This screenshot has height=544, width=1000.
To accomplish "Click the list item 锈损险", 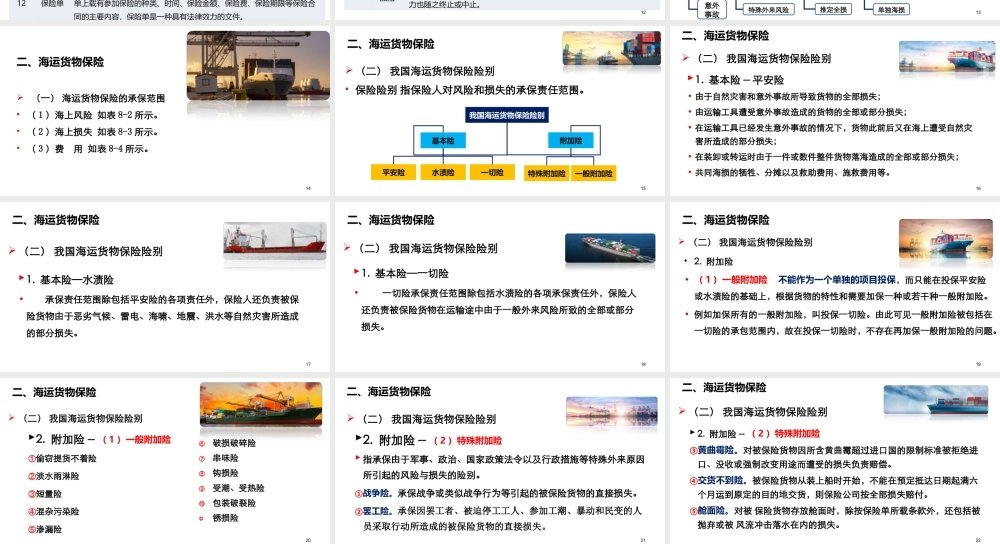I will coord(225,518).
